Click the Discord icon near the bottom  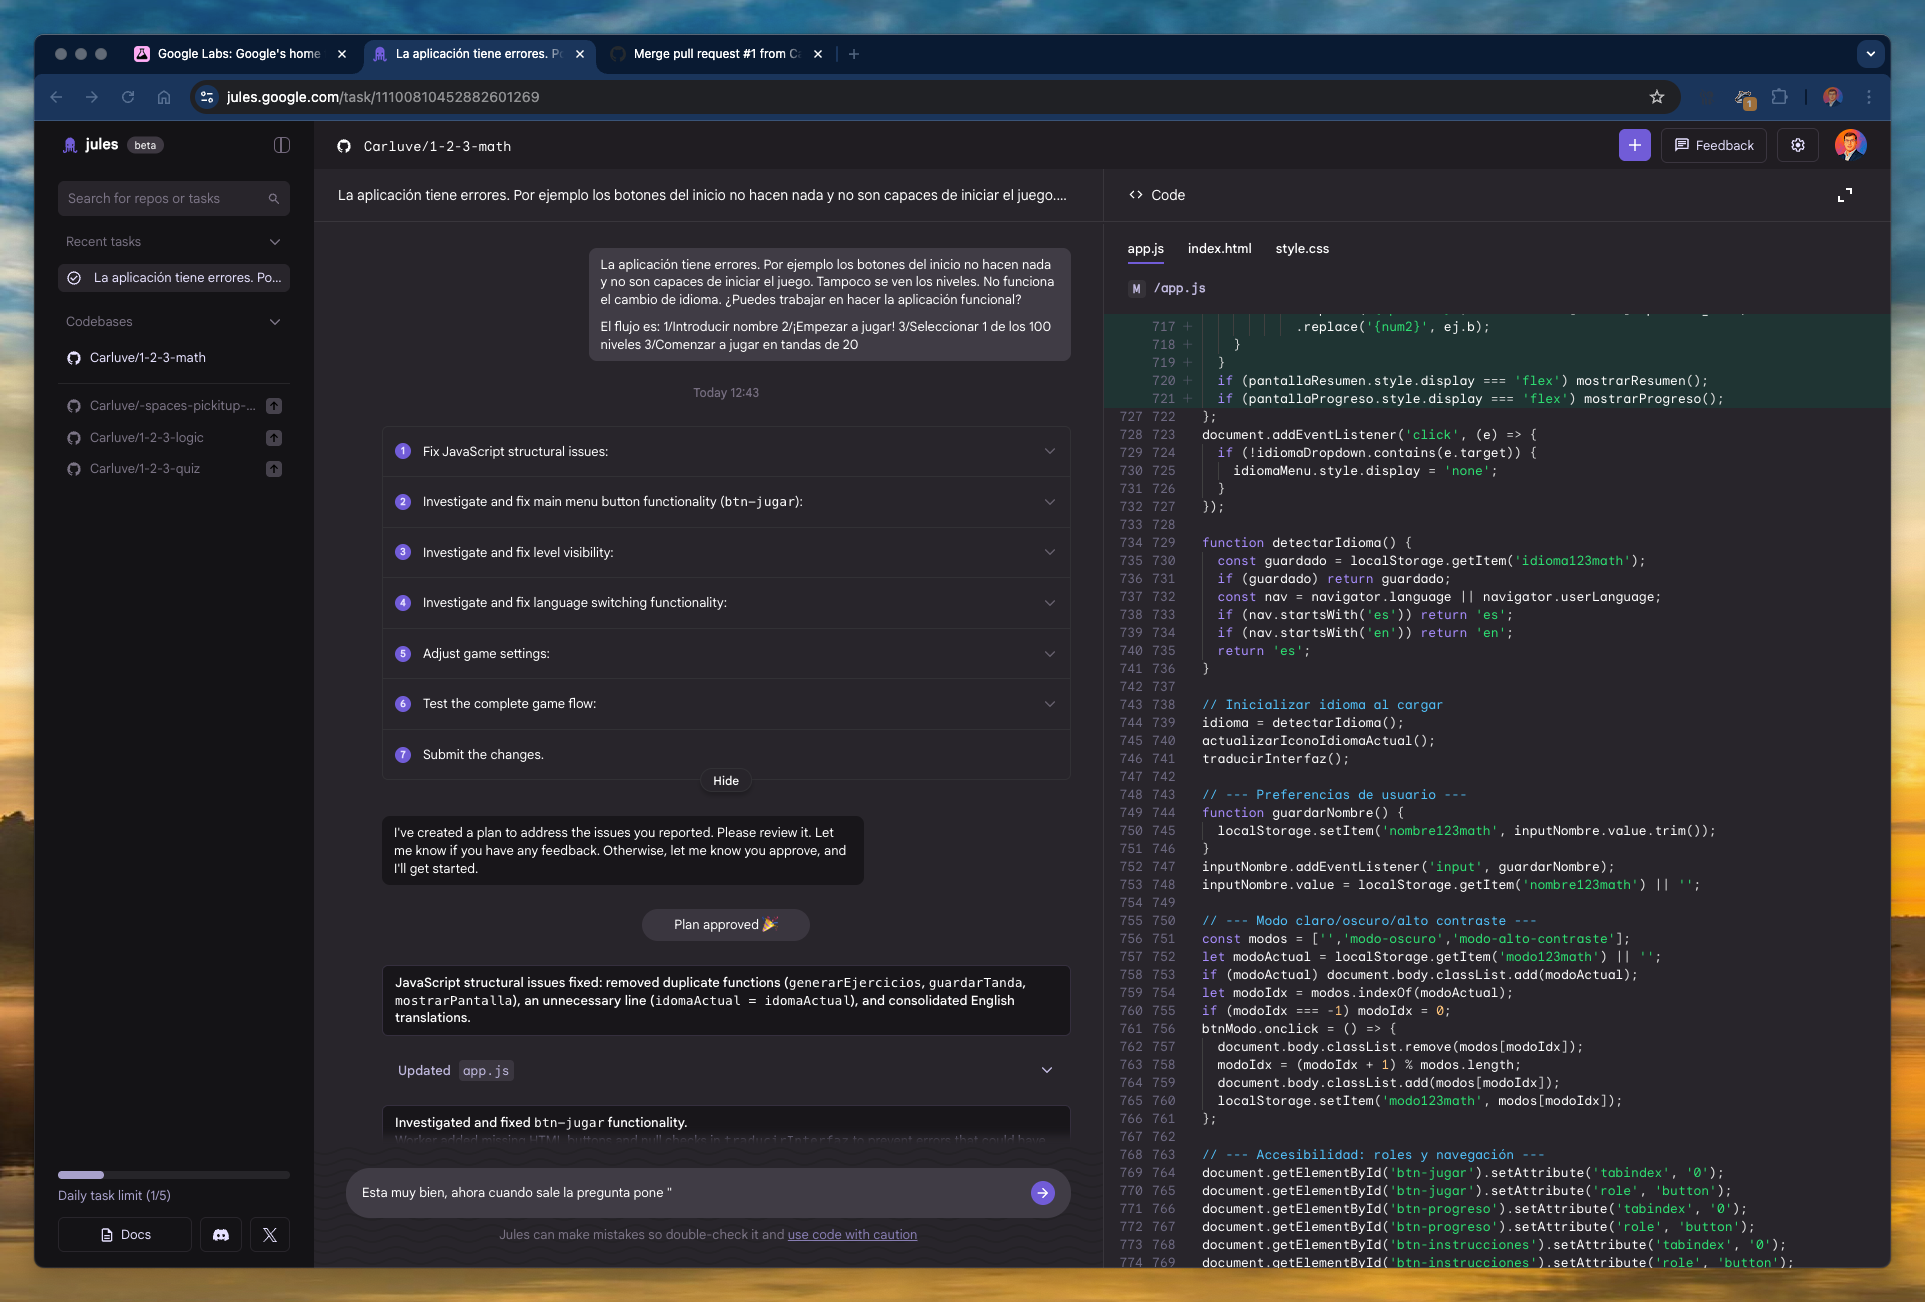coord(220,1234)
